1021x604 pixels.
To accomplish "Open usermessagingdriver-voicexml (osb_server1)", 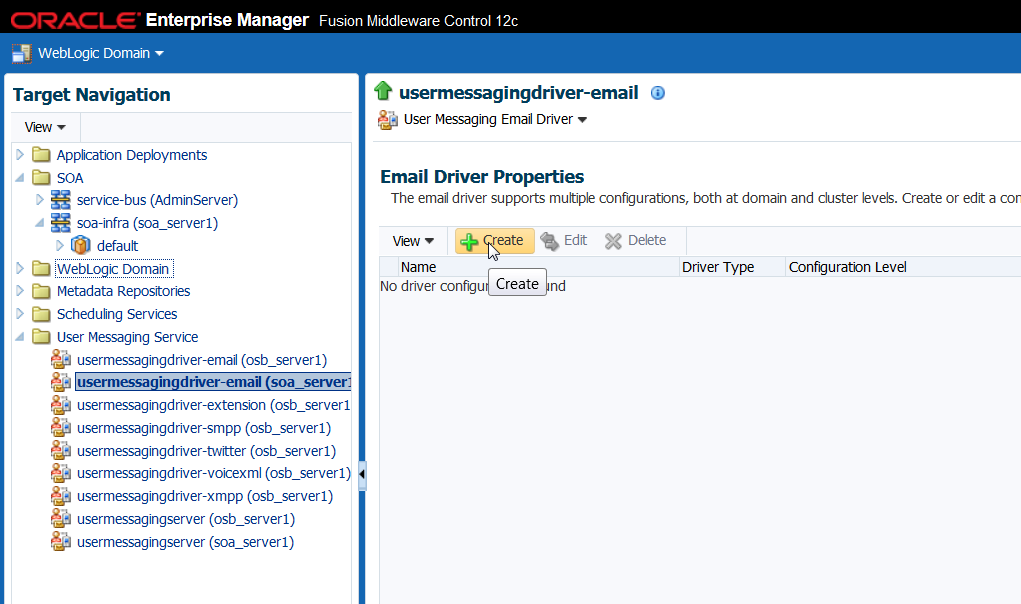I will pos(214,473).
